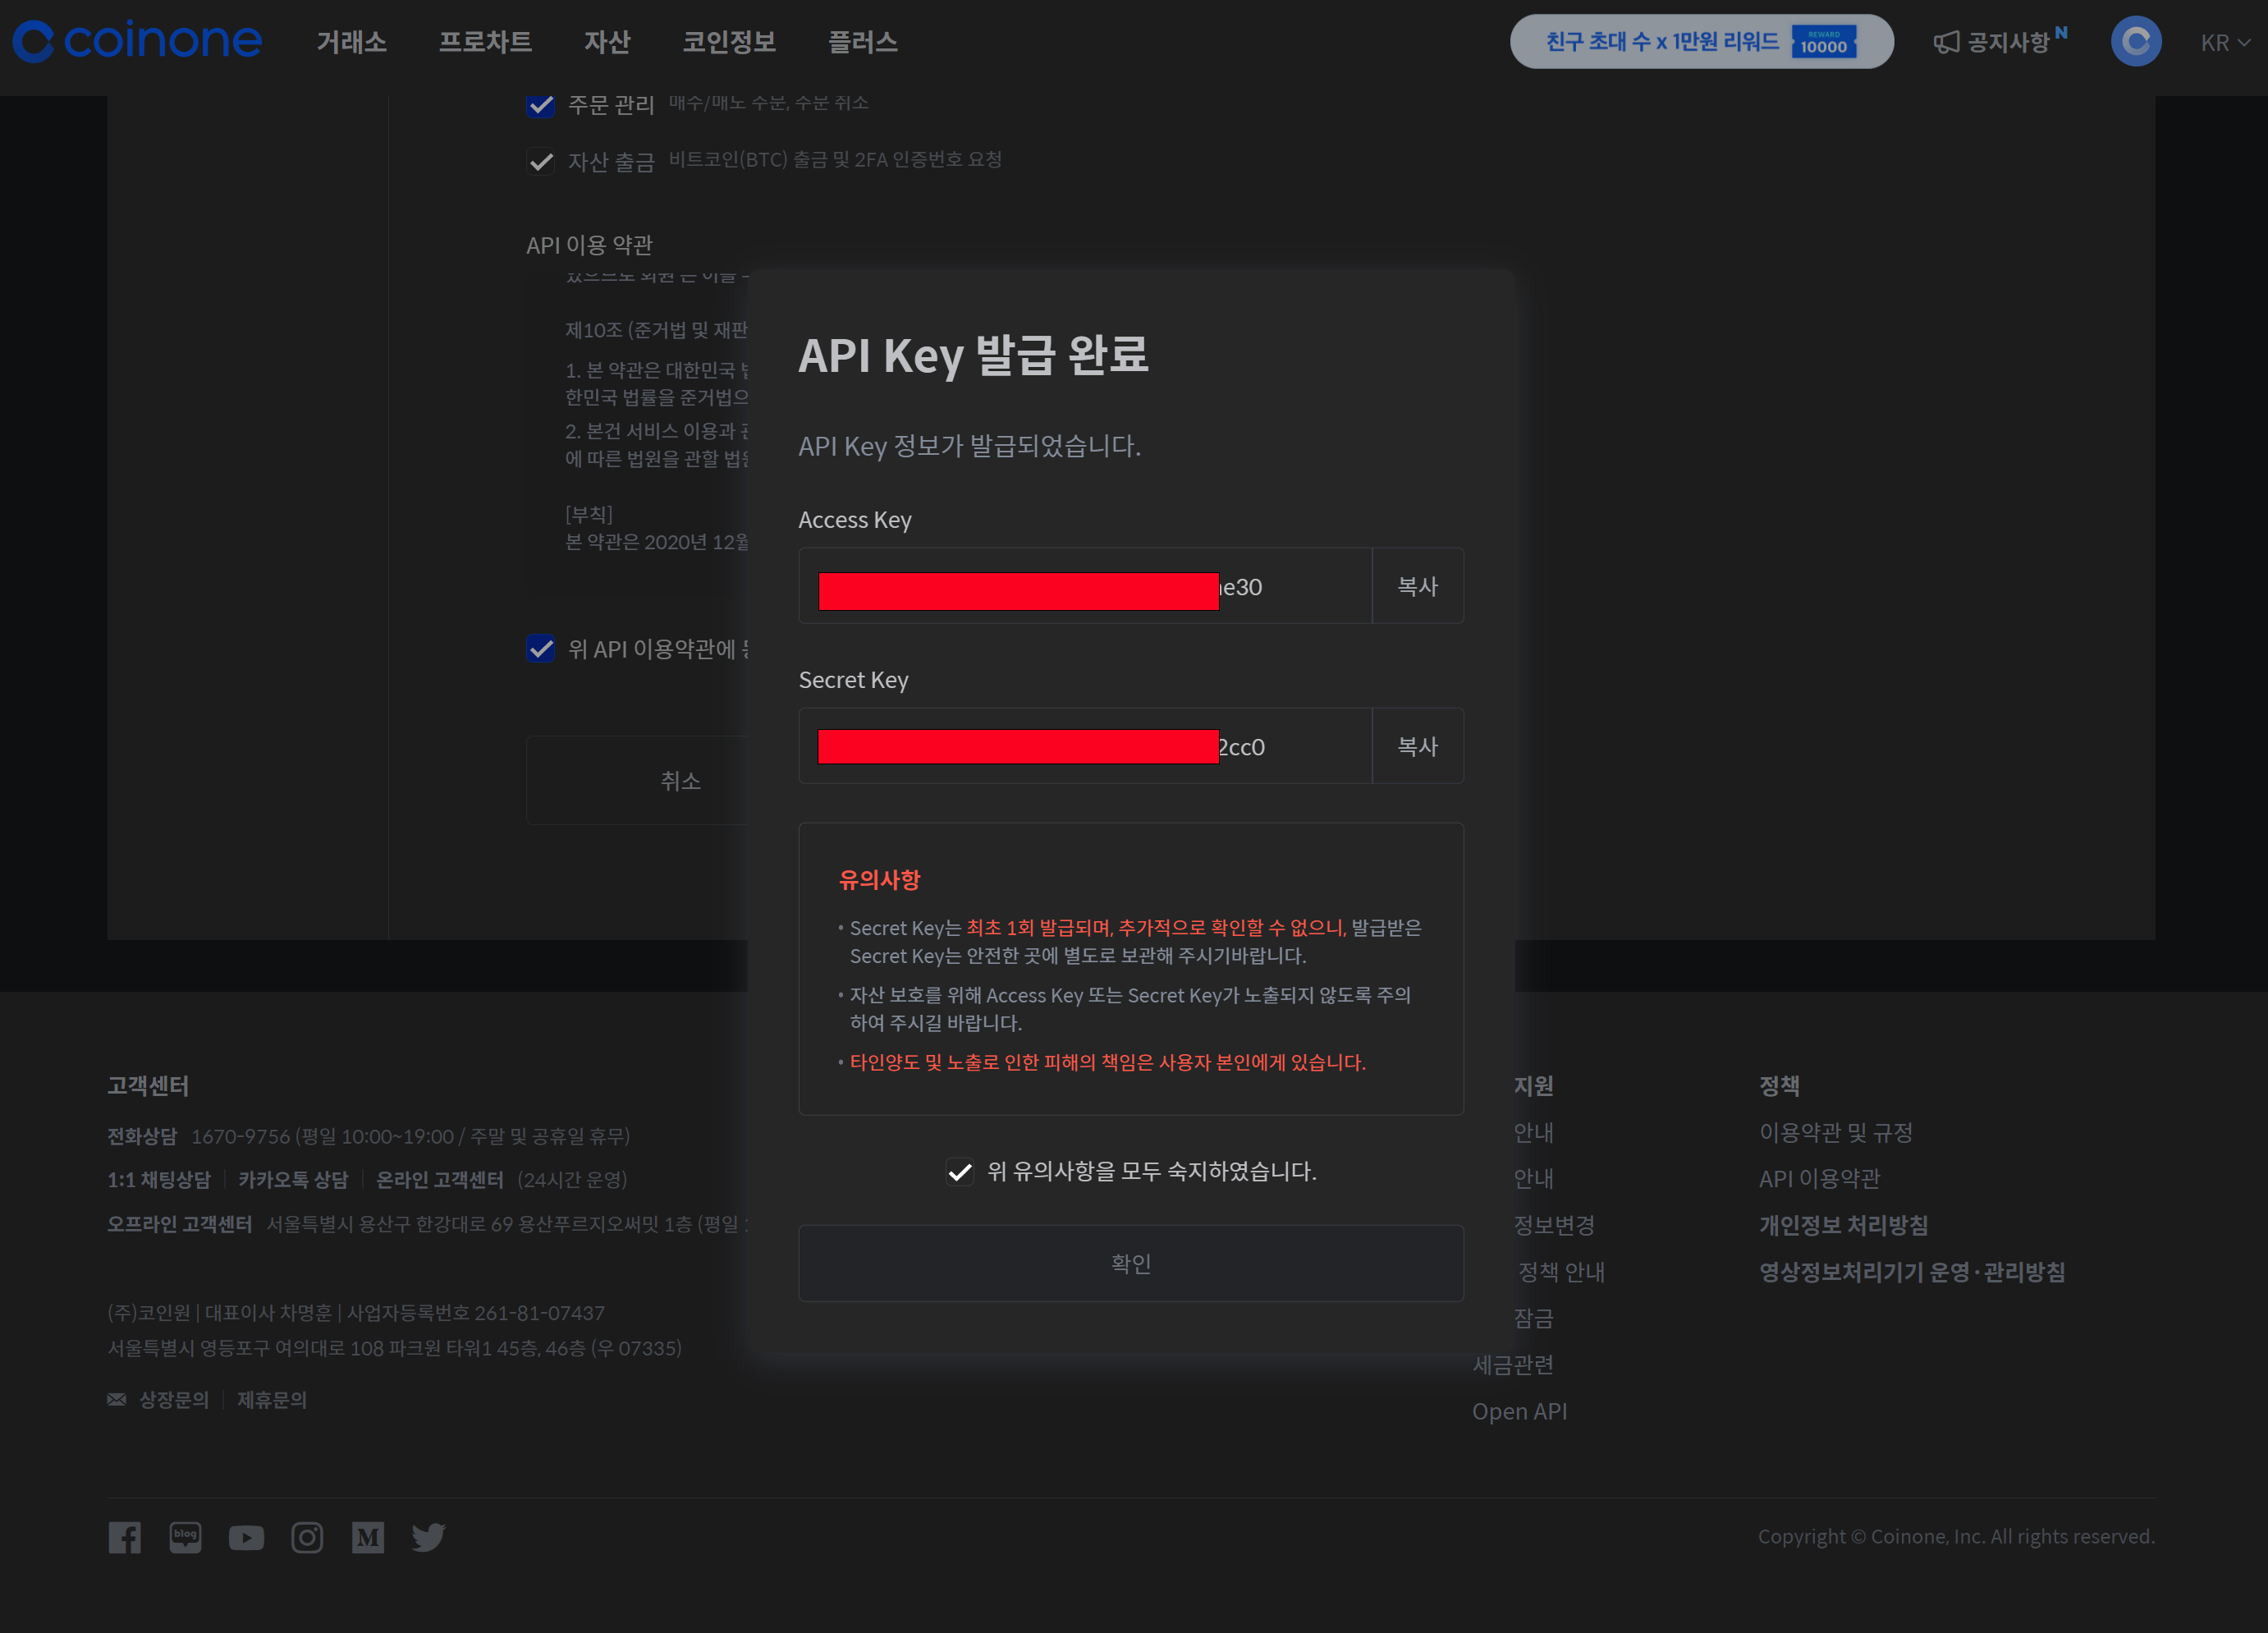Uncheck the 주문 관리 permission checkbox
This screenshot has width=2268, height=1633.
540,104
